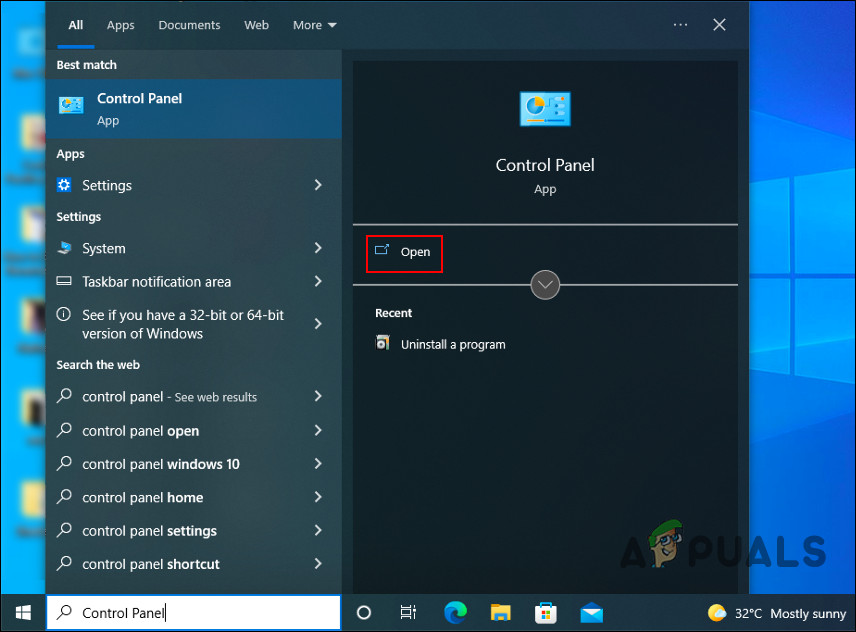Select 'control panel windows 10' suggestion text
The width and height of the screenshot is (856, 632).
pyautogui.click(x=160, y=464)
